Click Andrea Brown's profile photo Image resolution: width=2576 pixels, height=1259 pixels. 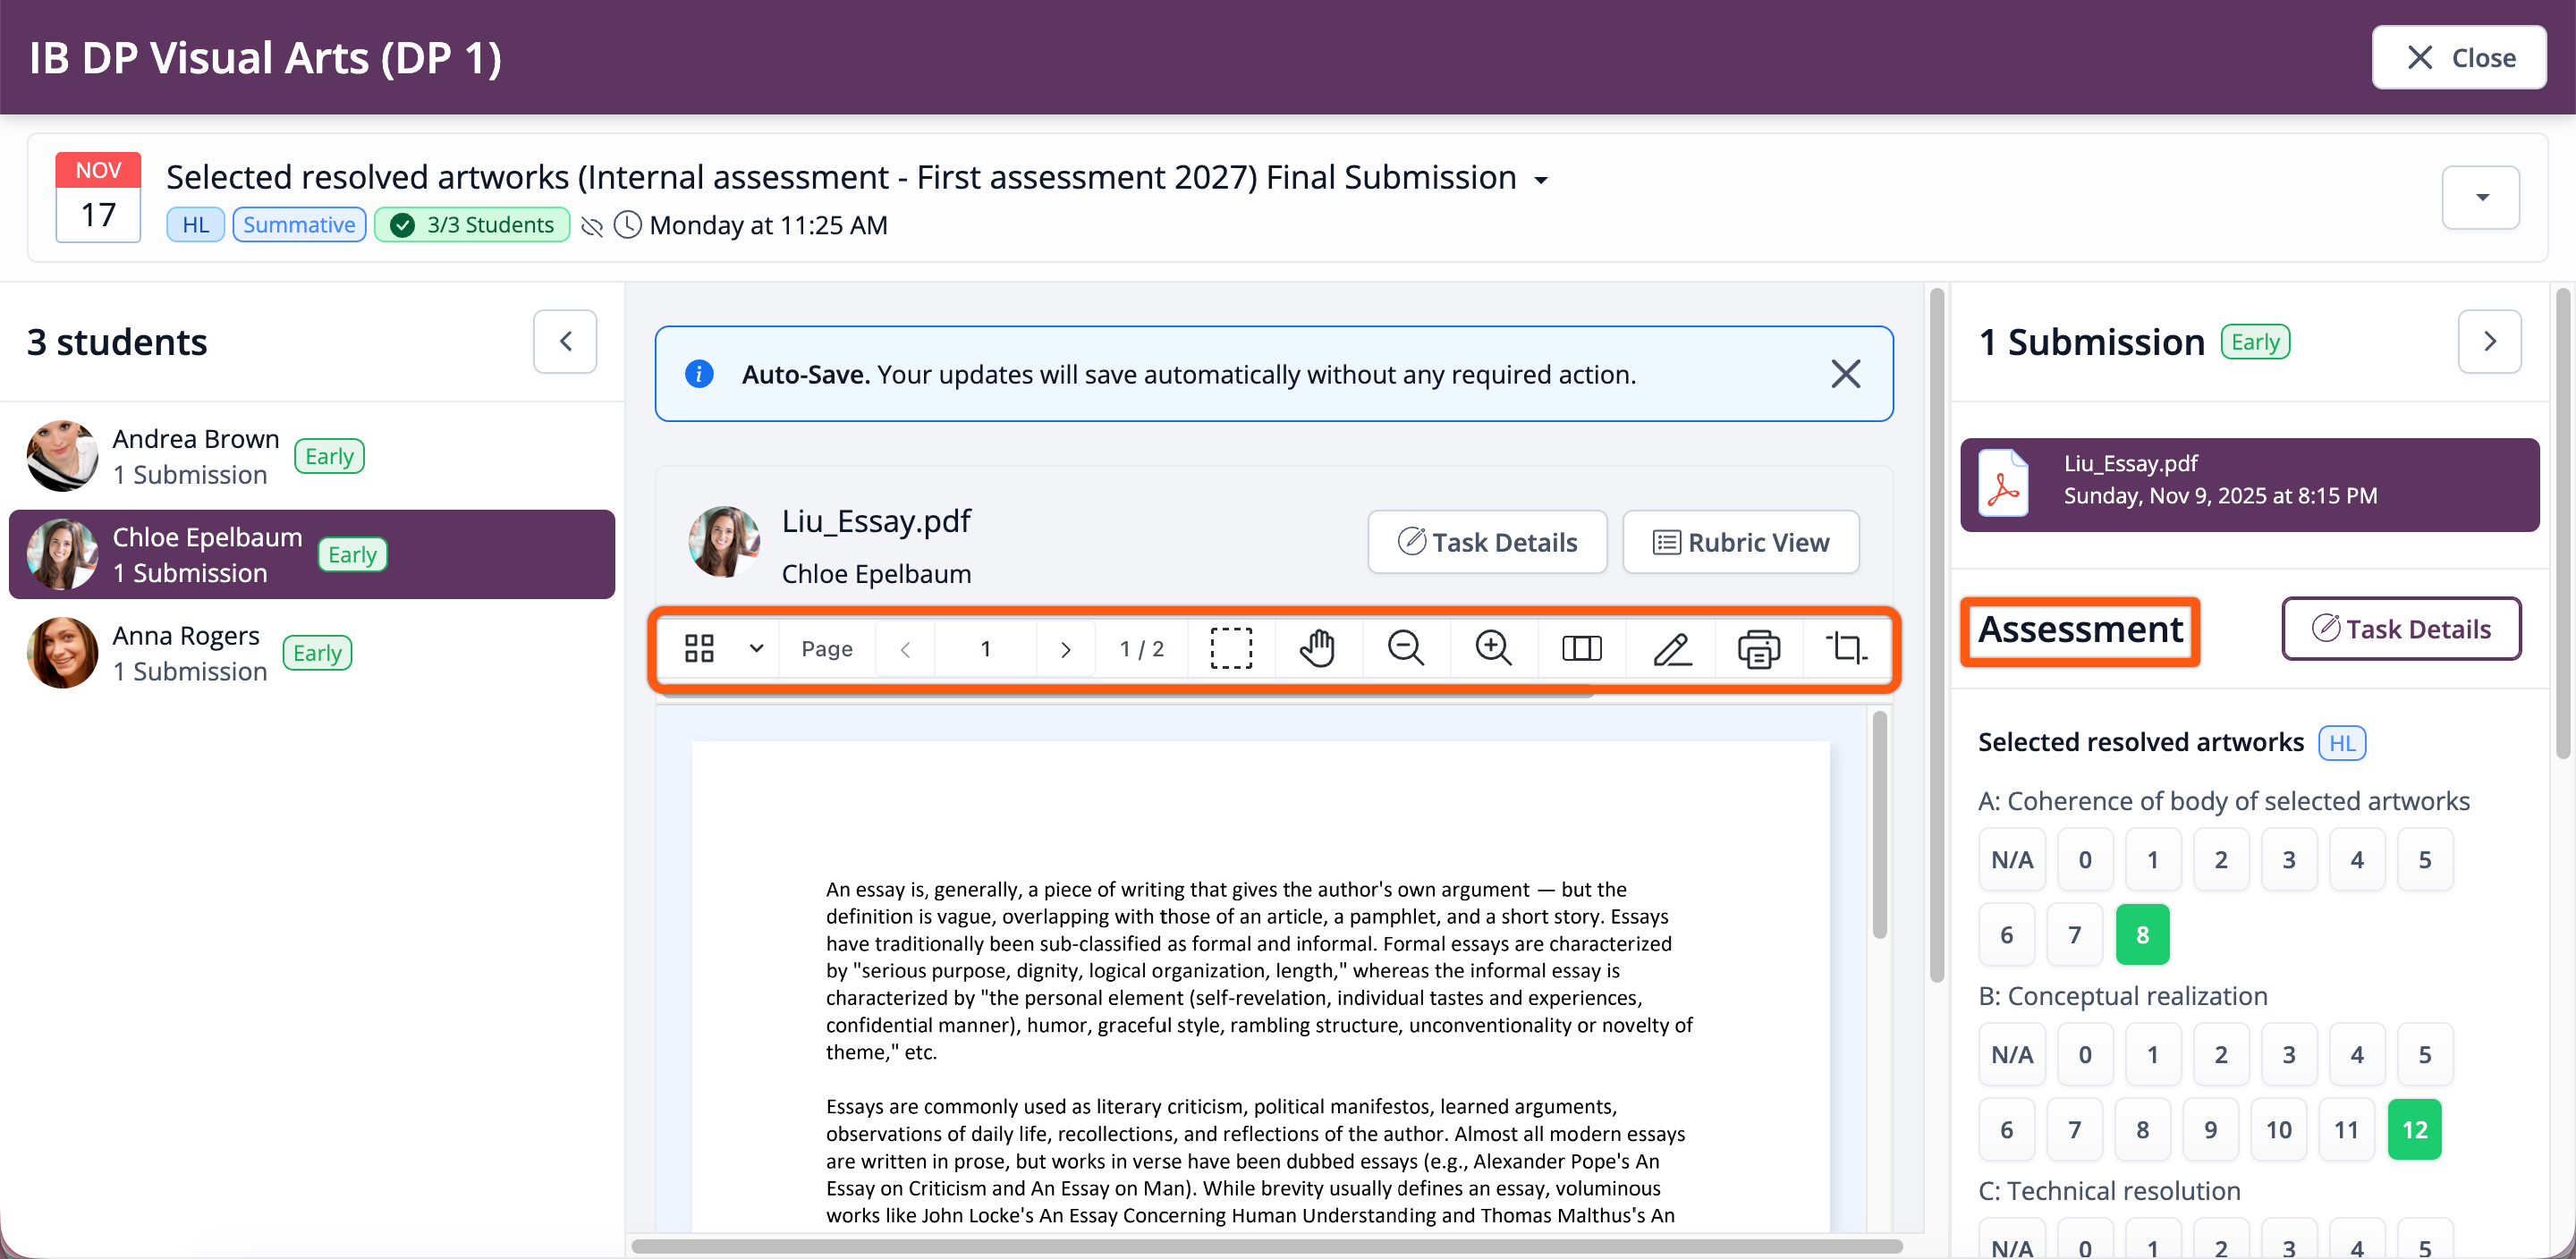(x=62, y=456)
